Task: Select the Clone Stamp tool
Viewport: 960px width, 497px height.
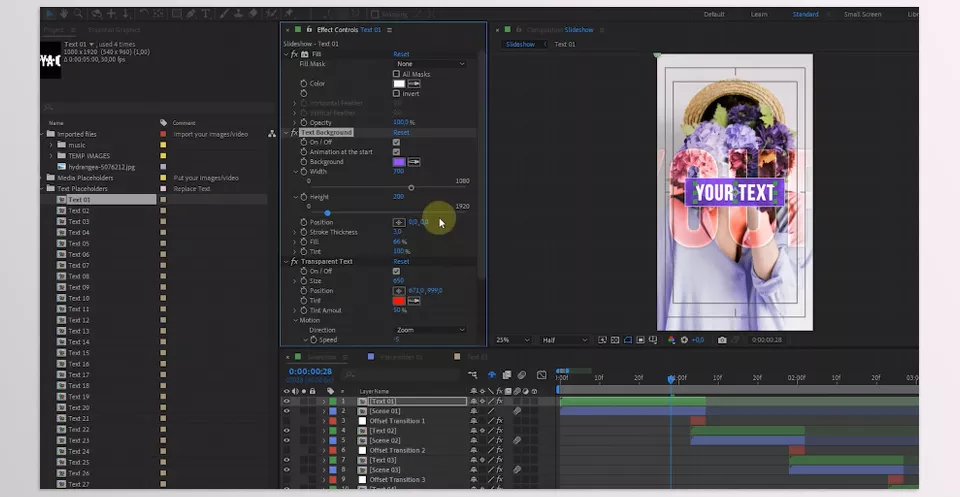Action: pyautogui.click(x=239, y=13)
